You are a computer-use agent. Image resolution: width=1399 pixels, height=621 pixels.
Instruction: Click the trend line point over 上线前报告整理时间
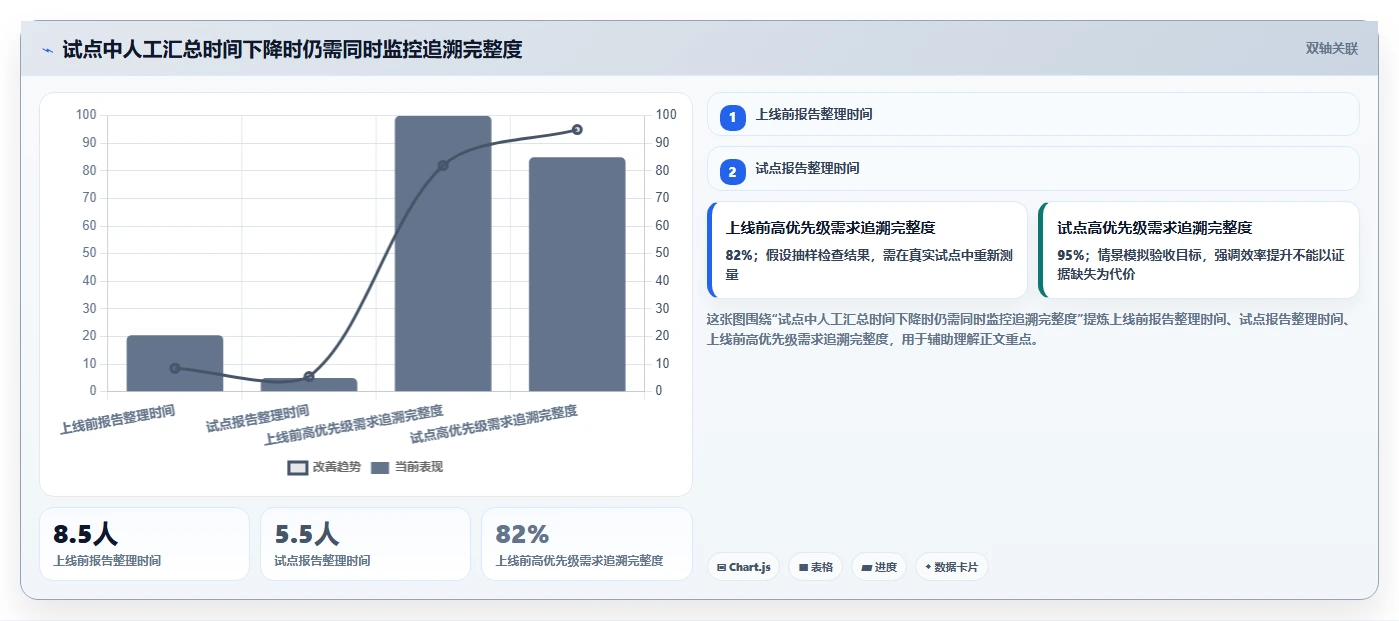pos(175,368)
